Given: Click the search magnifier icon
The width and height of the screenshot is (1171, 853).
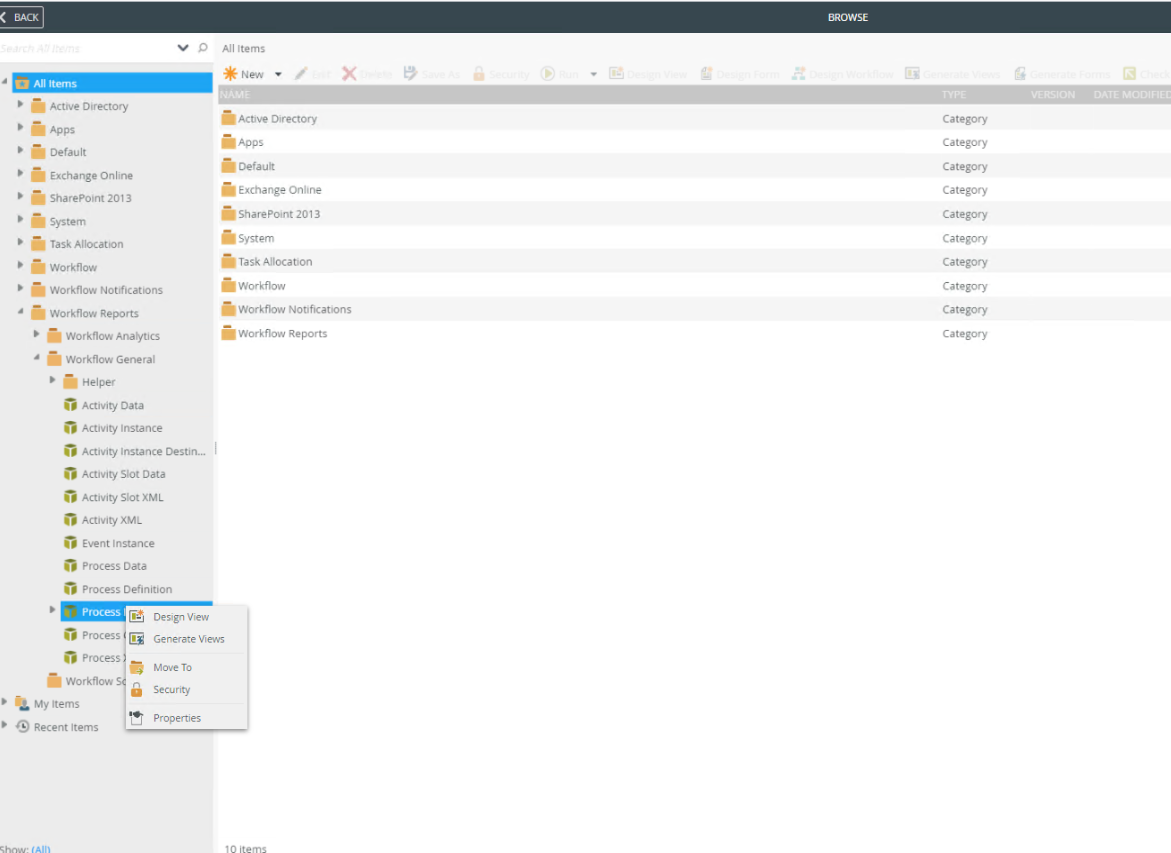Looking at the screenshot, I should 202,48.
